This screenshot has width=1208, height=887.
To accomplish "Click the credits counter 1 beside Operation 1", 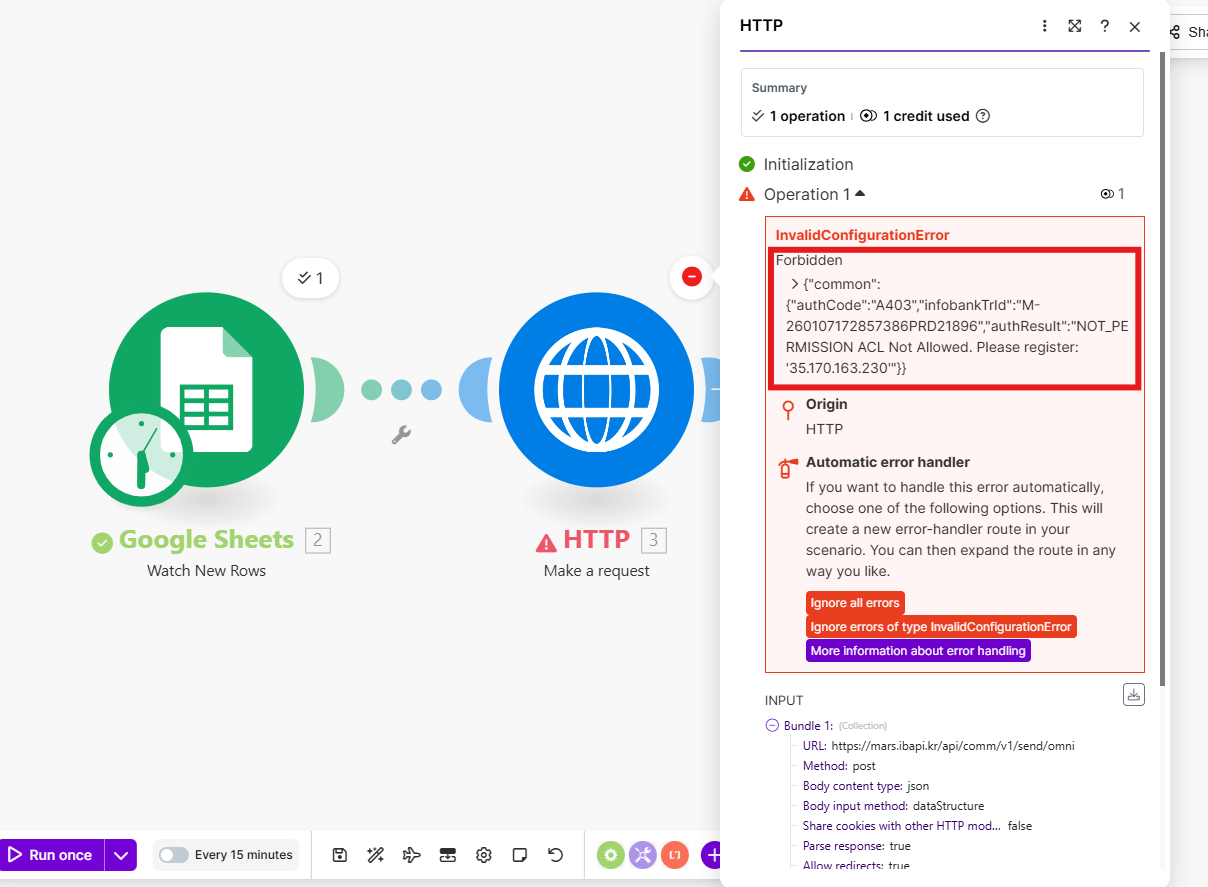I will click(x=1113, y=194).
